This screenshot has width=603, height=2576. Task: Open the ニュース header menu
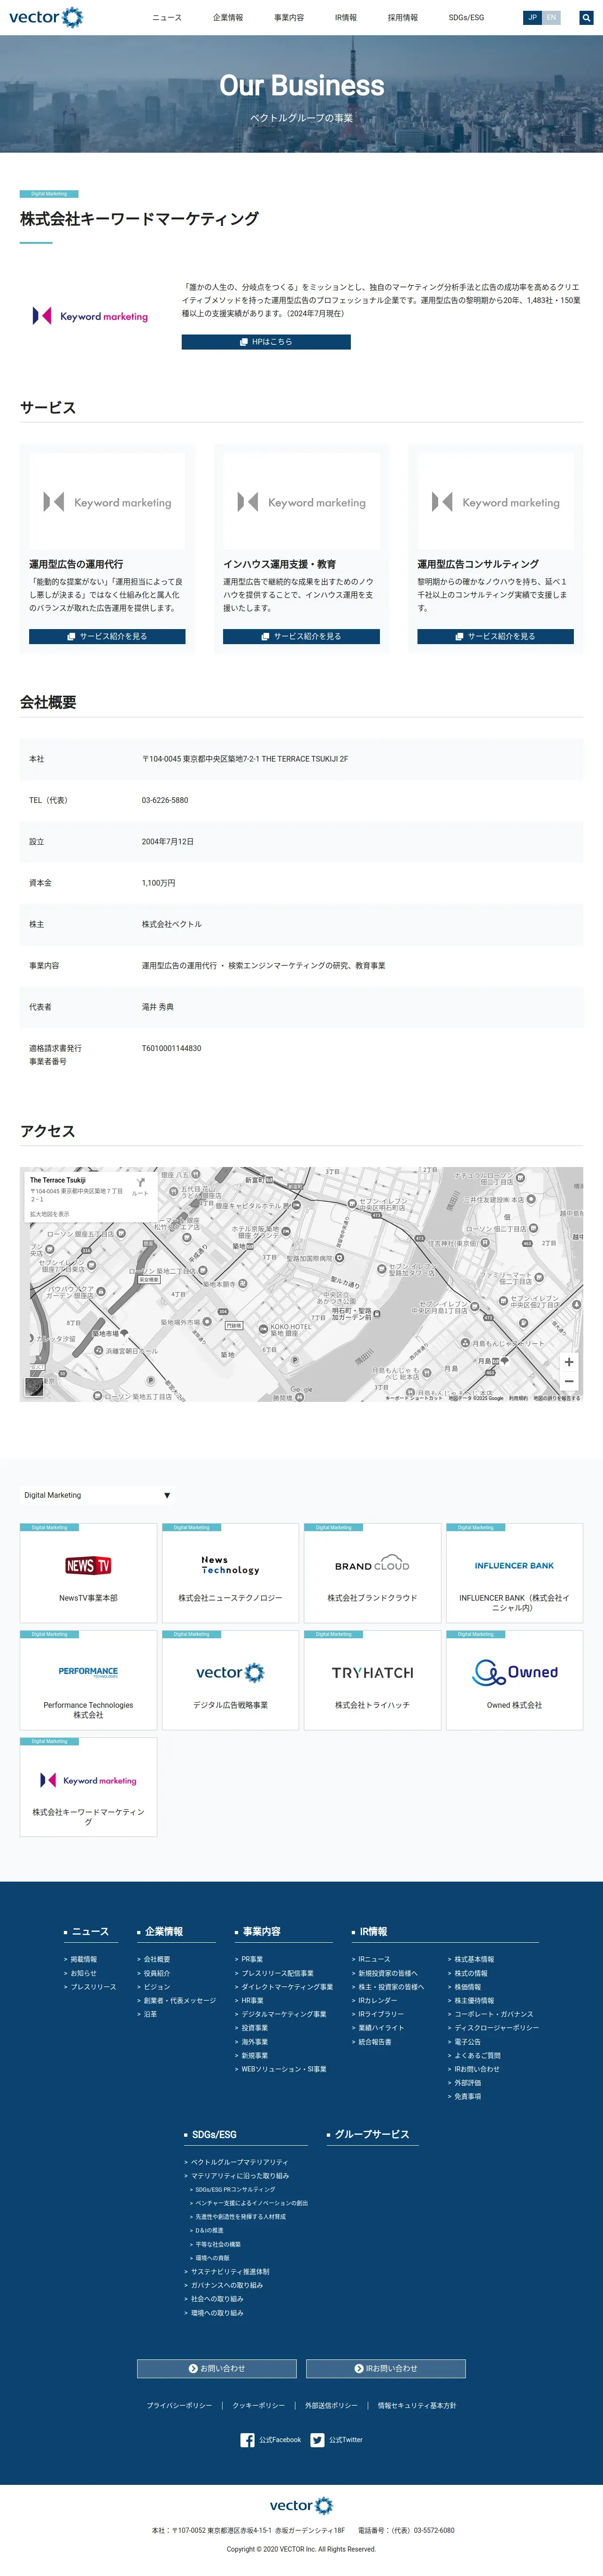pyautogui.click(x=167, y=17)
